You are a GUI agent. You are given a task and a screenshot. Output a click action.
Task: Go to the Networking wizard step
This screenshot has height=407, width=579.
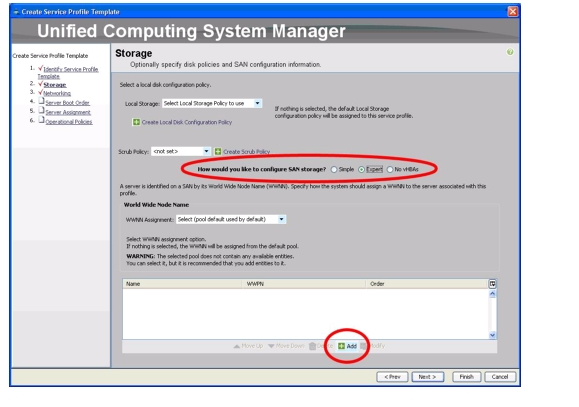pos(57,93)
